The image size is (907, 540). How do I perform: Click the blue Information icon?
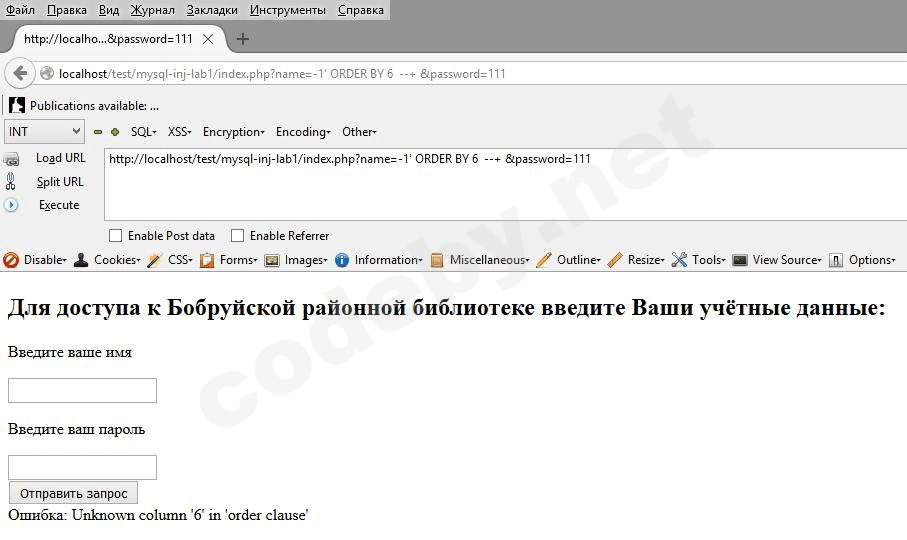(342, 260)
